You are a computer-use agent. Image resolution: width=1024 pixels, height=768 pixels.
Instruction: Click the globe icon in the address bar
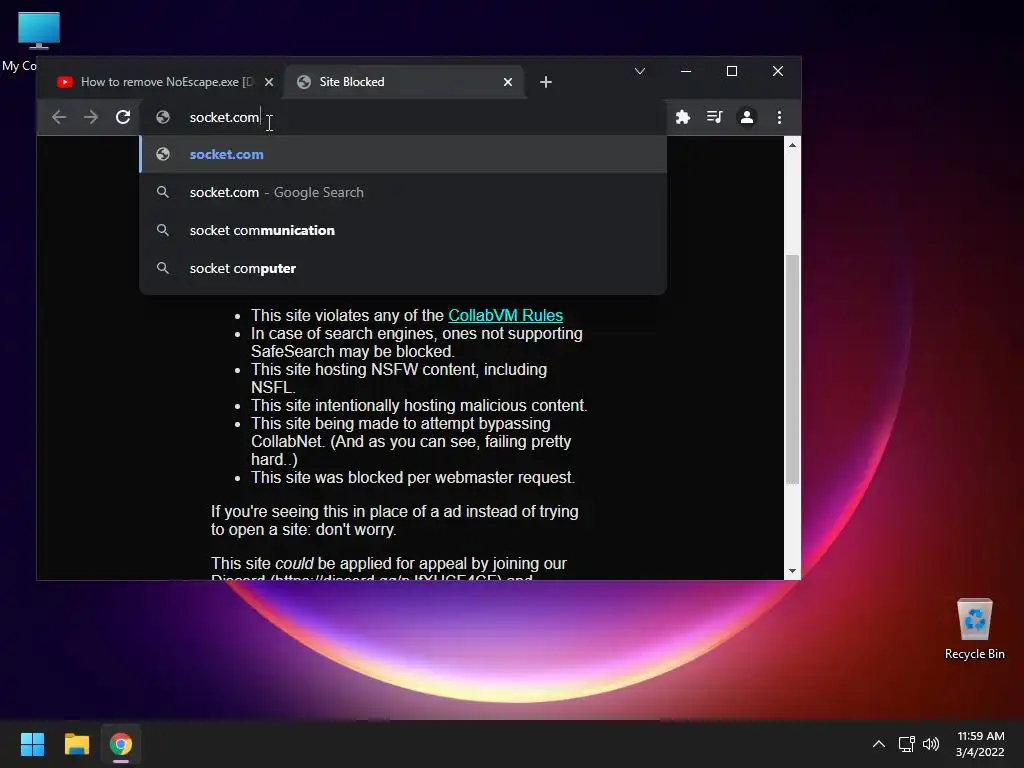point(163,118)
